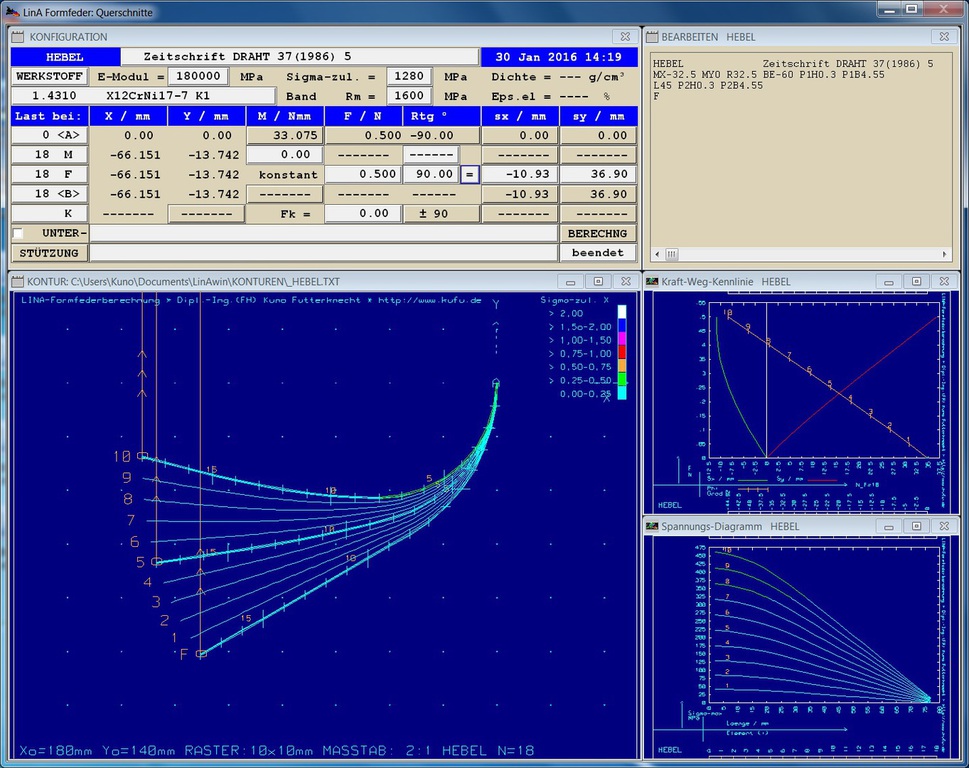Click the E-Modul value field 180000
The image size is (969, 768).
pyautogui.click(x=197, y=76)
